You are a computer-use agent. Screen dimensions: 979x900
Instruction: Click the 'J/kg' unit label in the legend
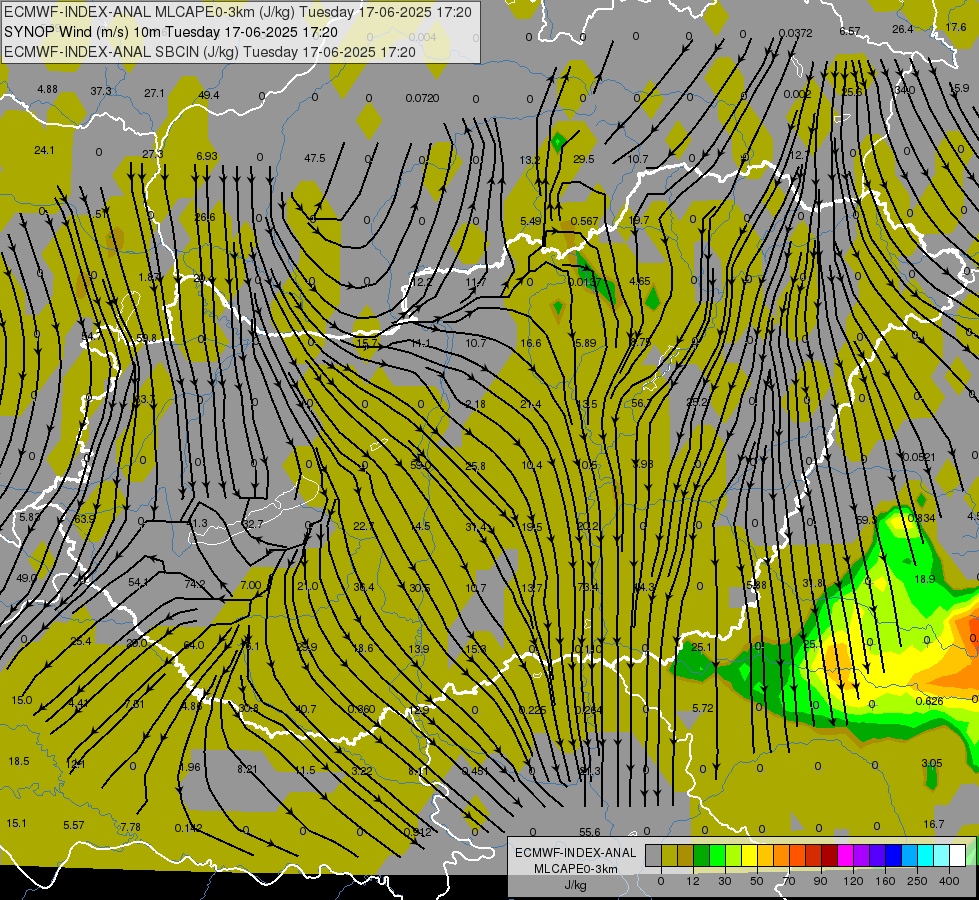coord(576,885)
